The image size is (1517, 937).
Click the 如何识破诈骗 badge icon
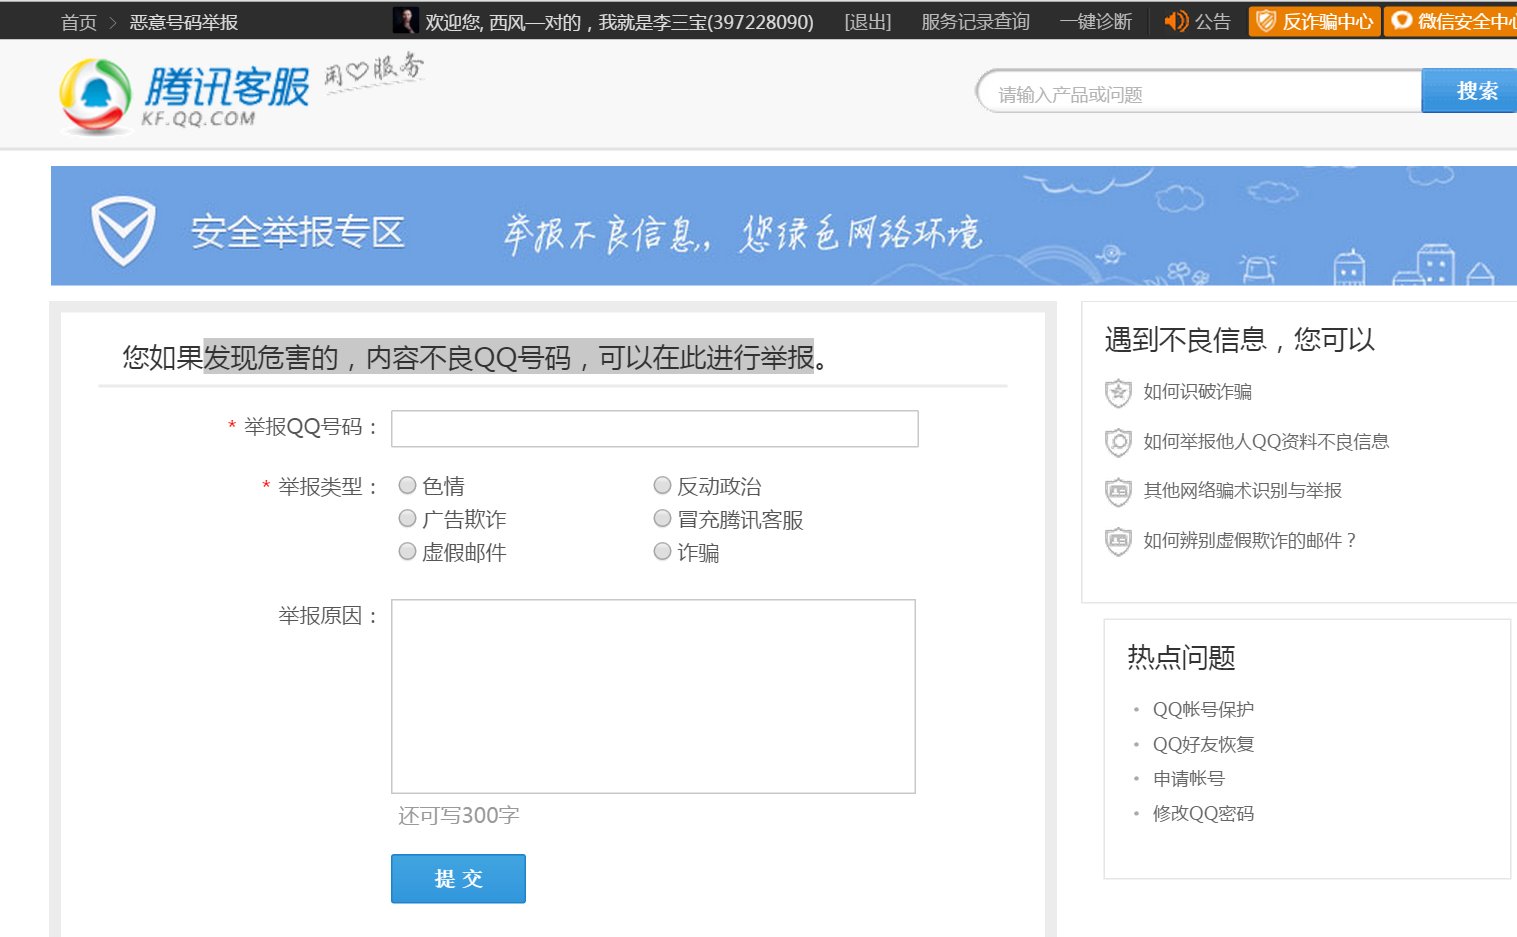click(1117, 393)
